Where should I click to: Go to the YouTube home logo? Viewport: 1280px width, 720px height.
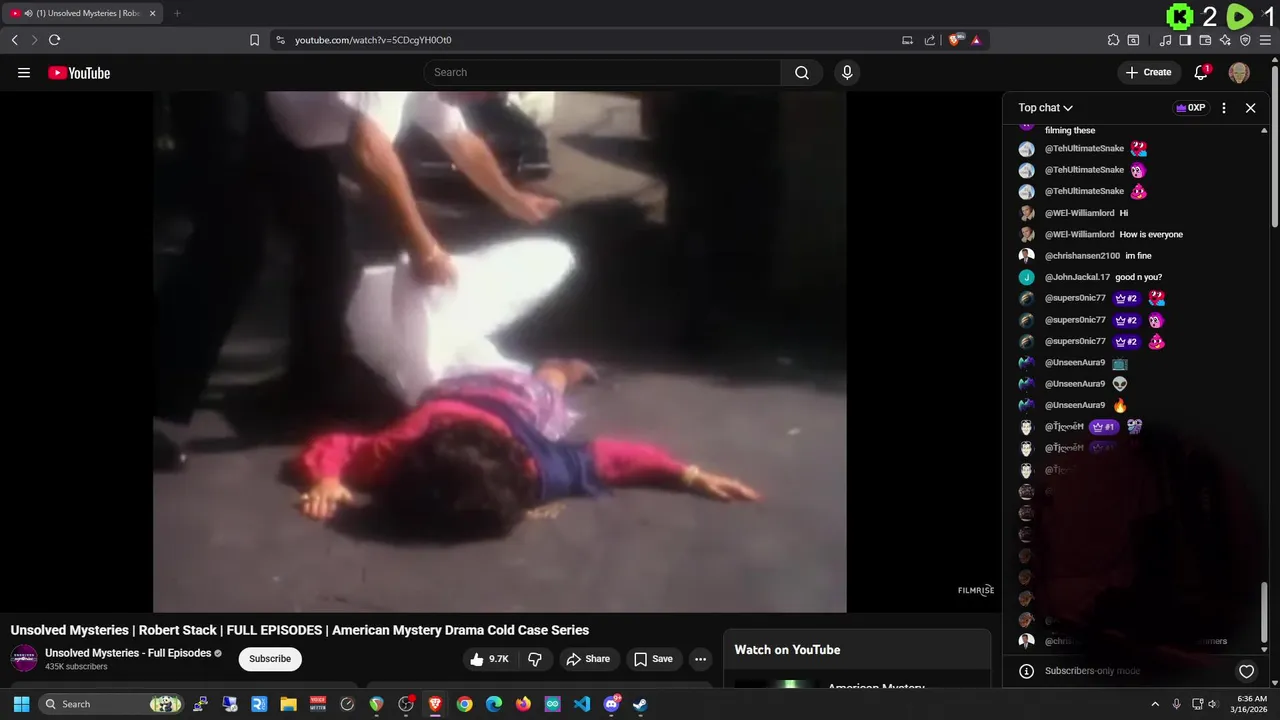click(79, 73)
